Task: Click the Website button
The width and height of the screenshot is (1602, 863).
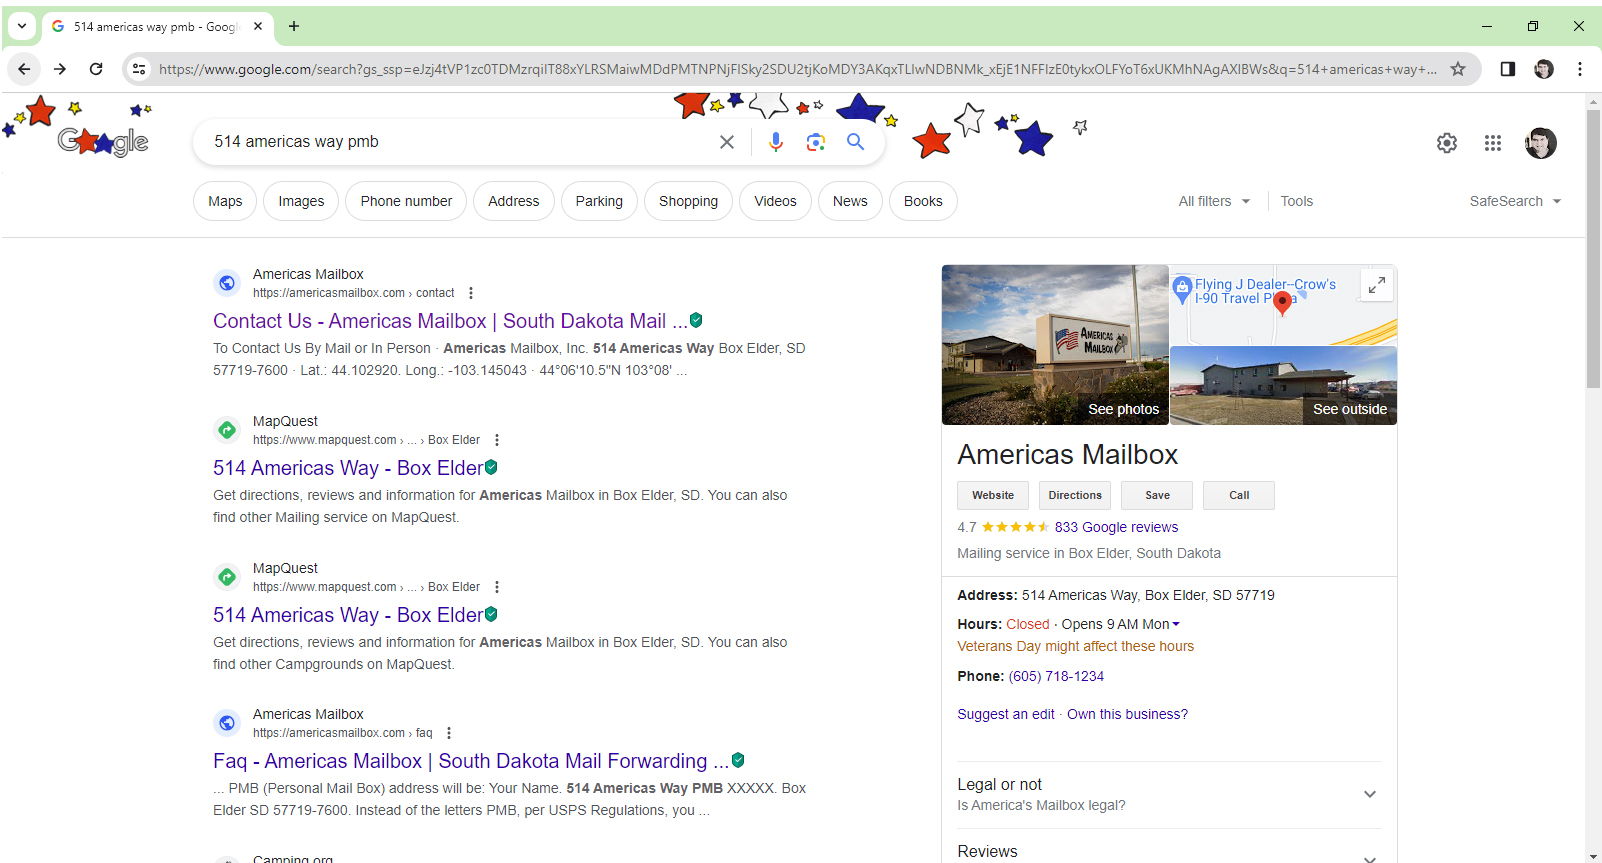Action: click(x=993, y=495)
